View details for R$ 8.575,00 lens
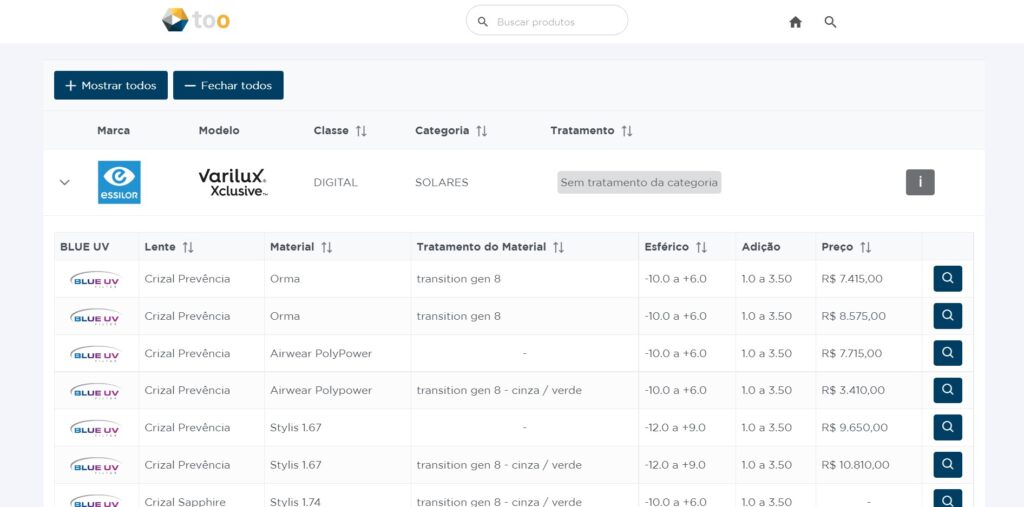The height and width of the screenshot is (507, 1024). coord(948,316)
